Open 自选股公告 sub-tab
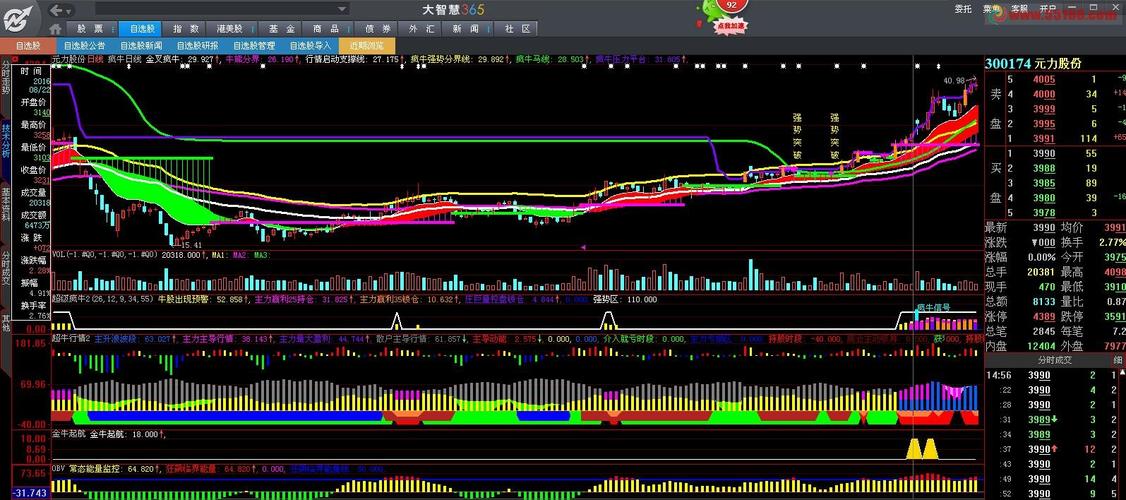 (83, 46)
